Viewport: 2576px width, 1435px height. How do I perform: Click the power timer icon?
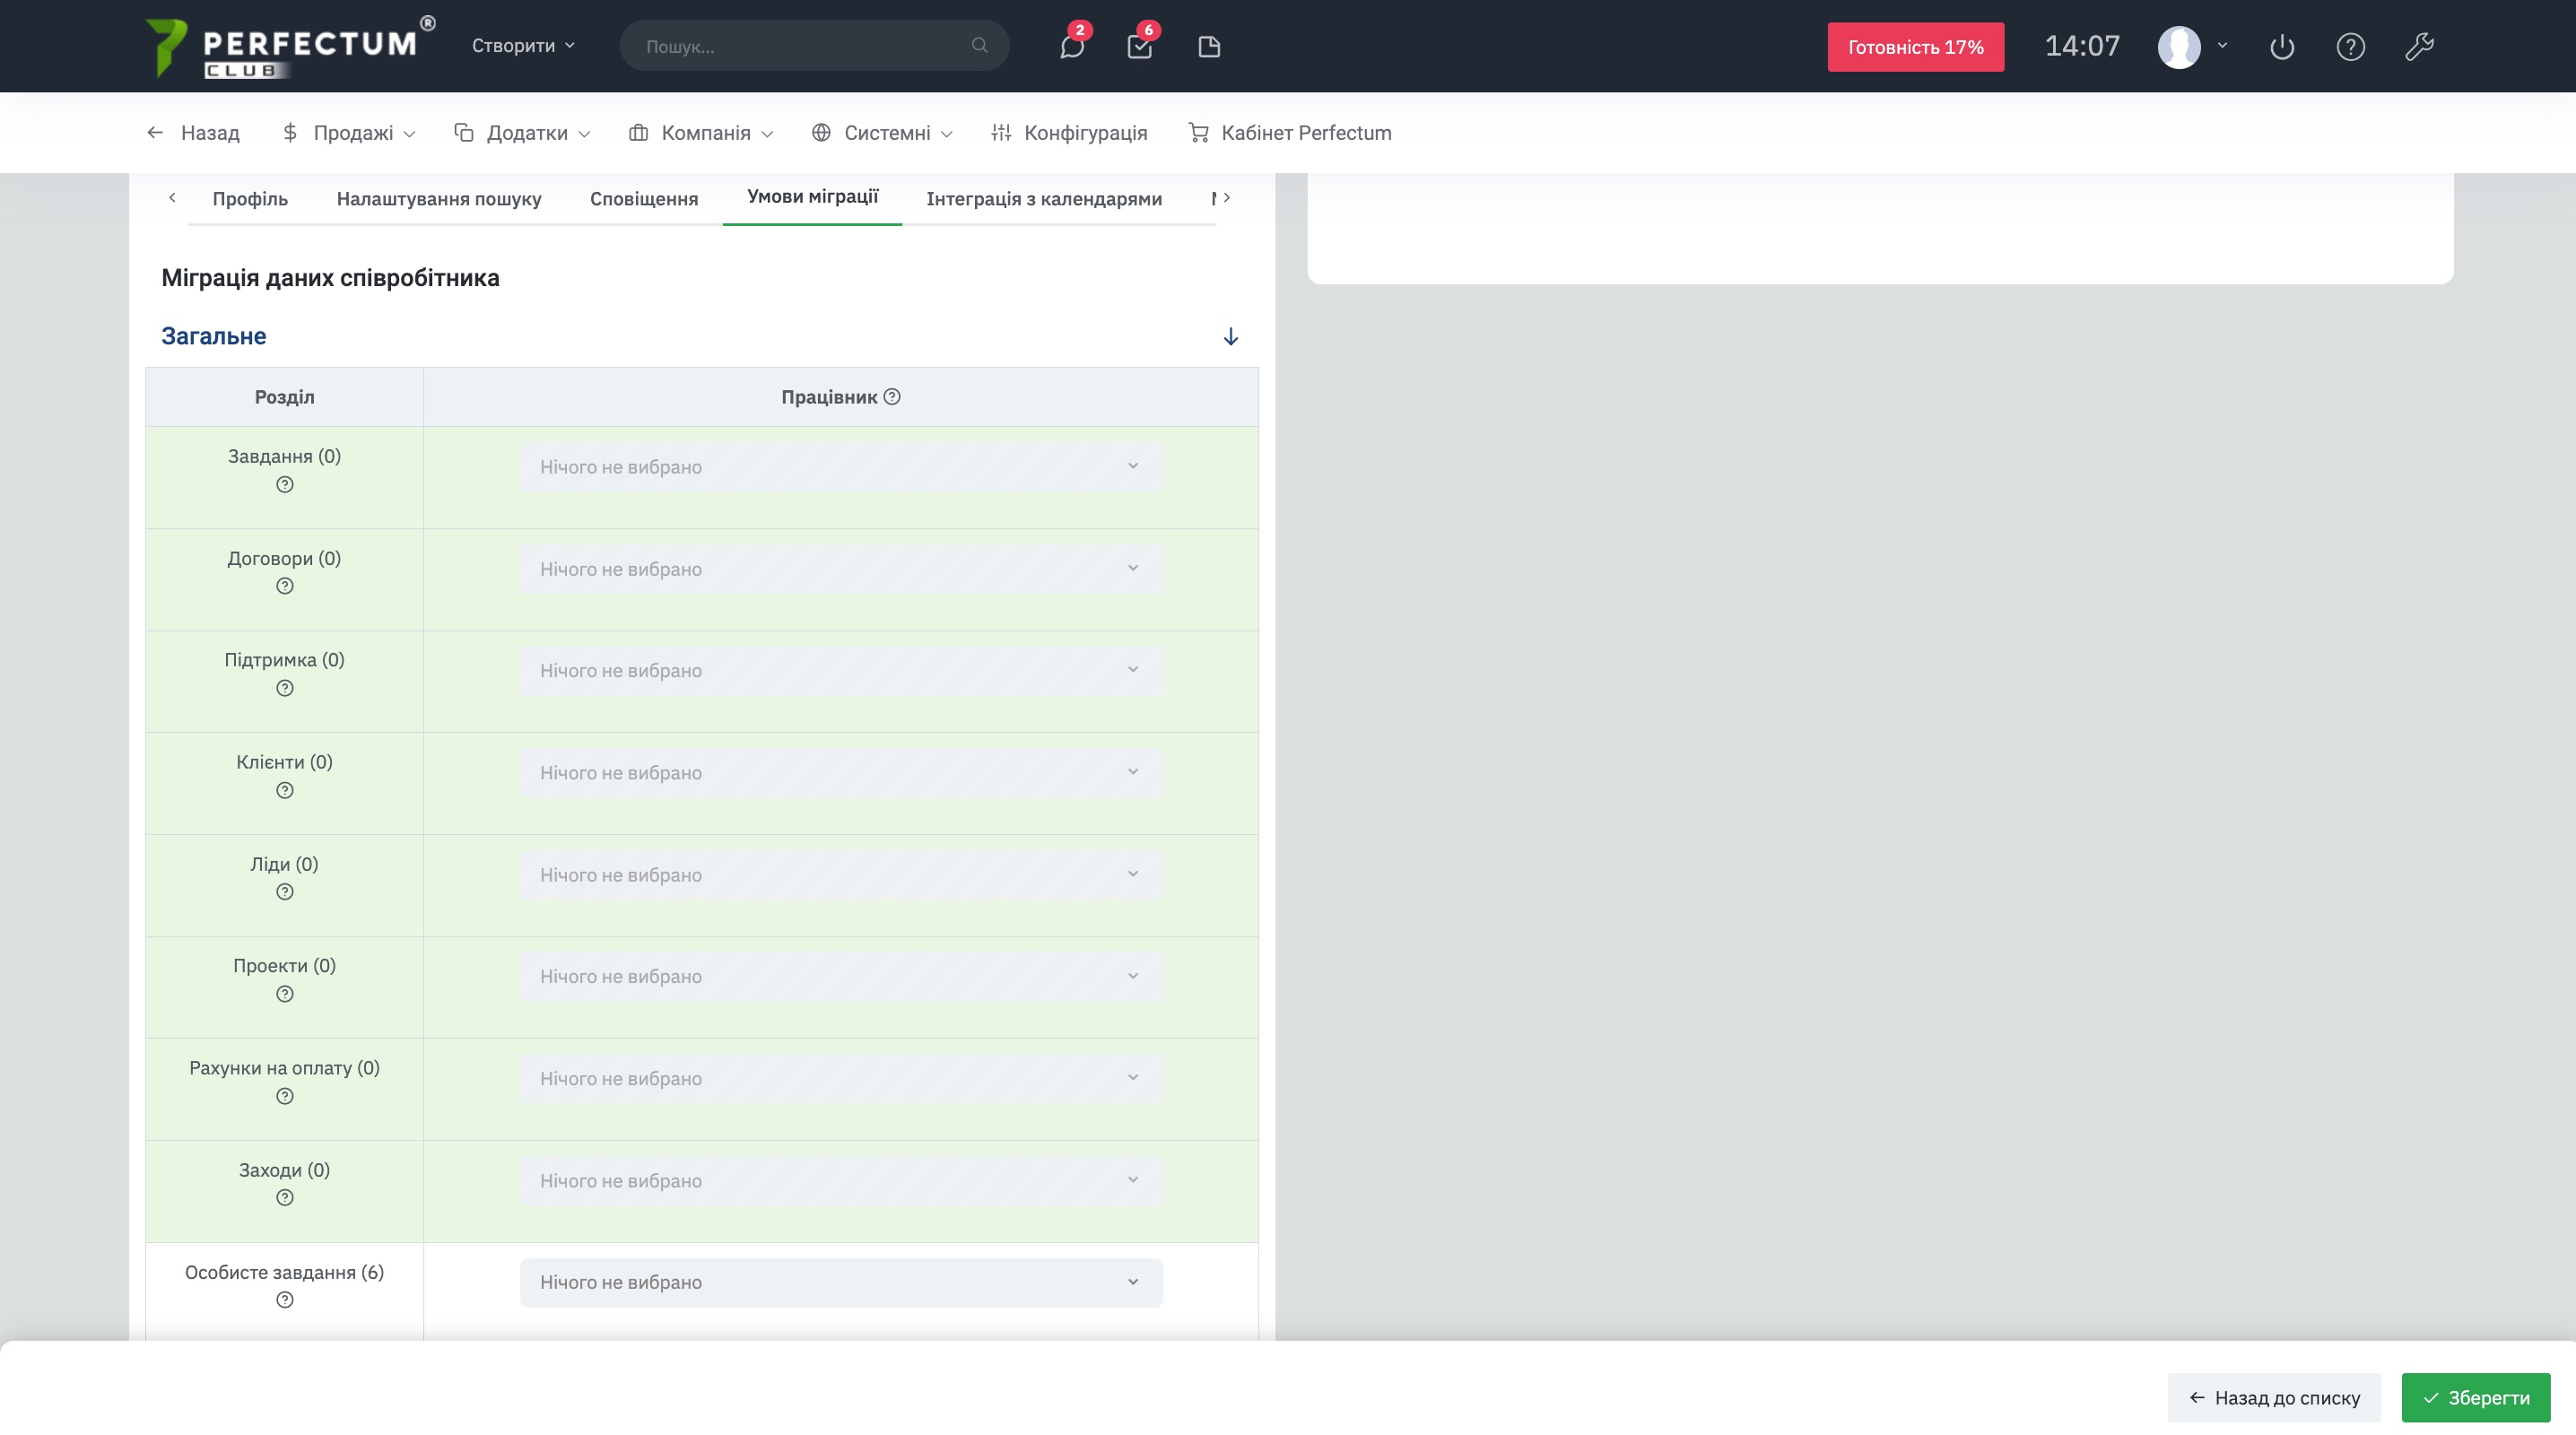click(2281, 46)
